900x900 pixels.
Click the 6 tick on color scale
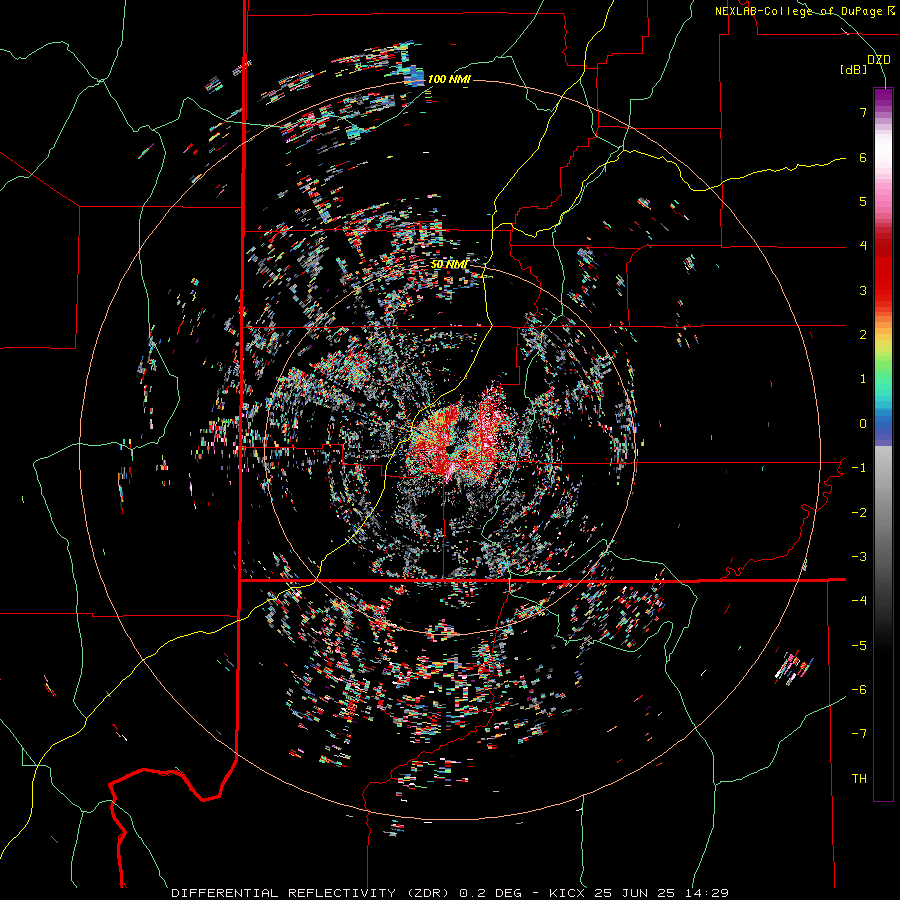point(863,157)
